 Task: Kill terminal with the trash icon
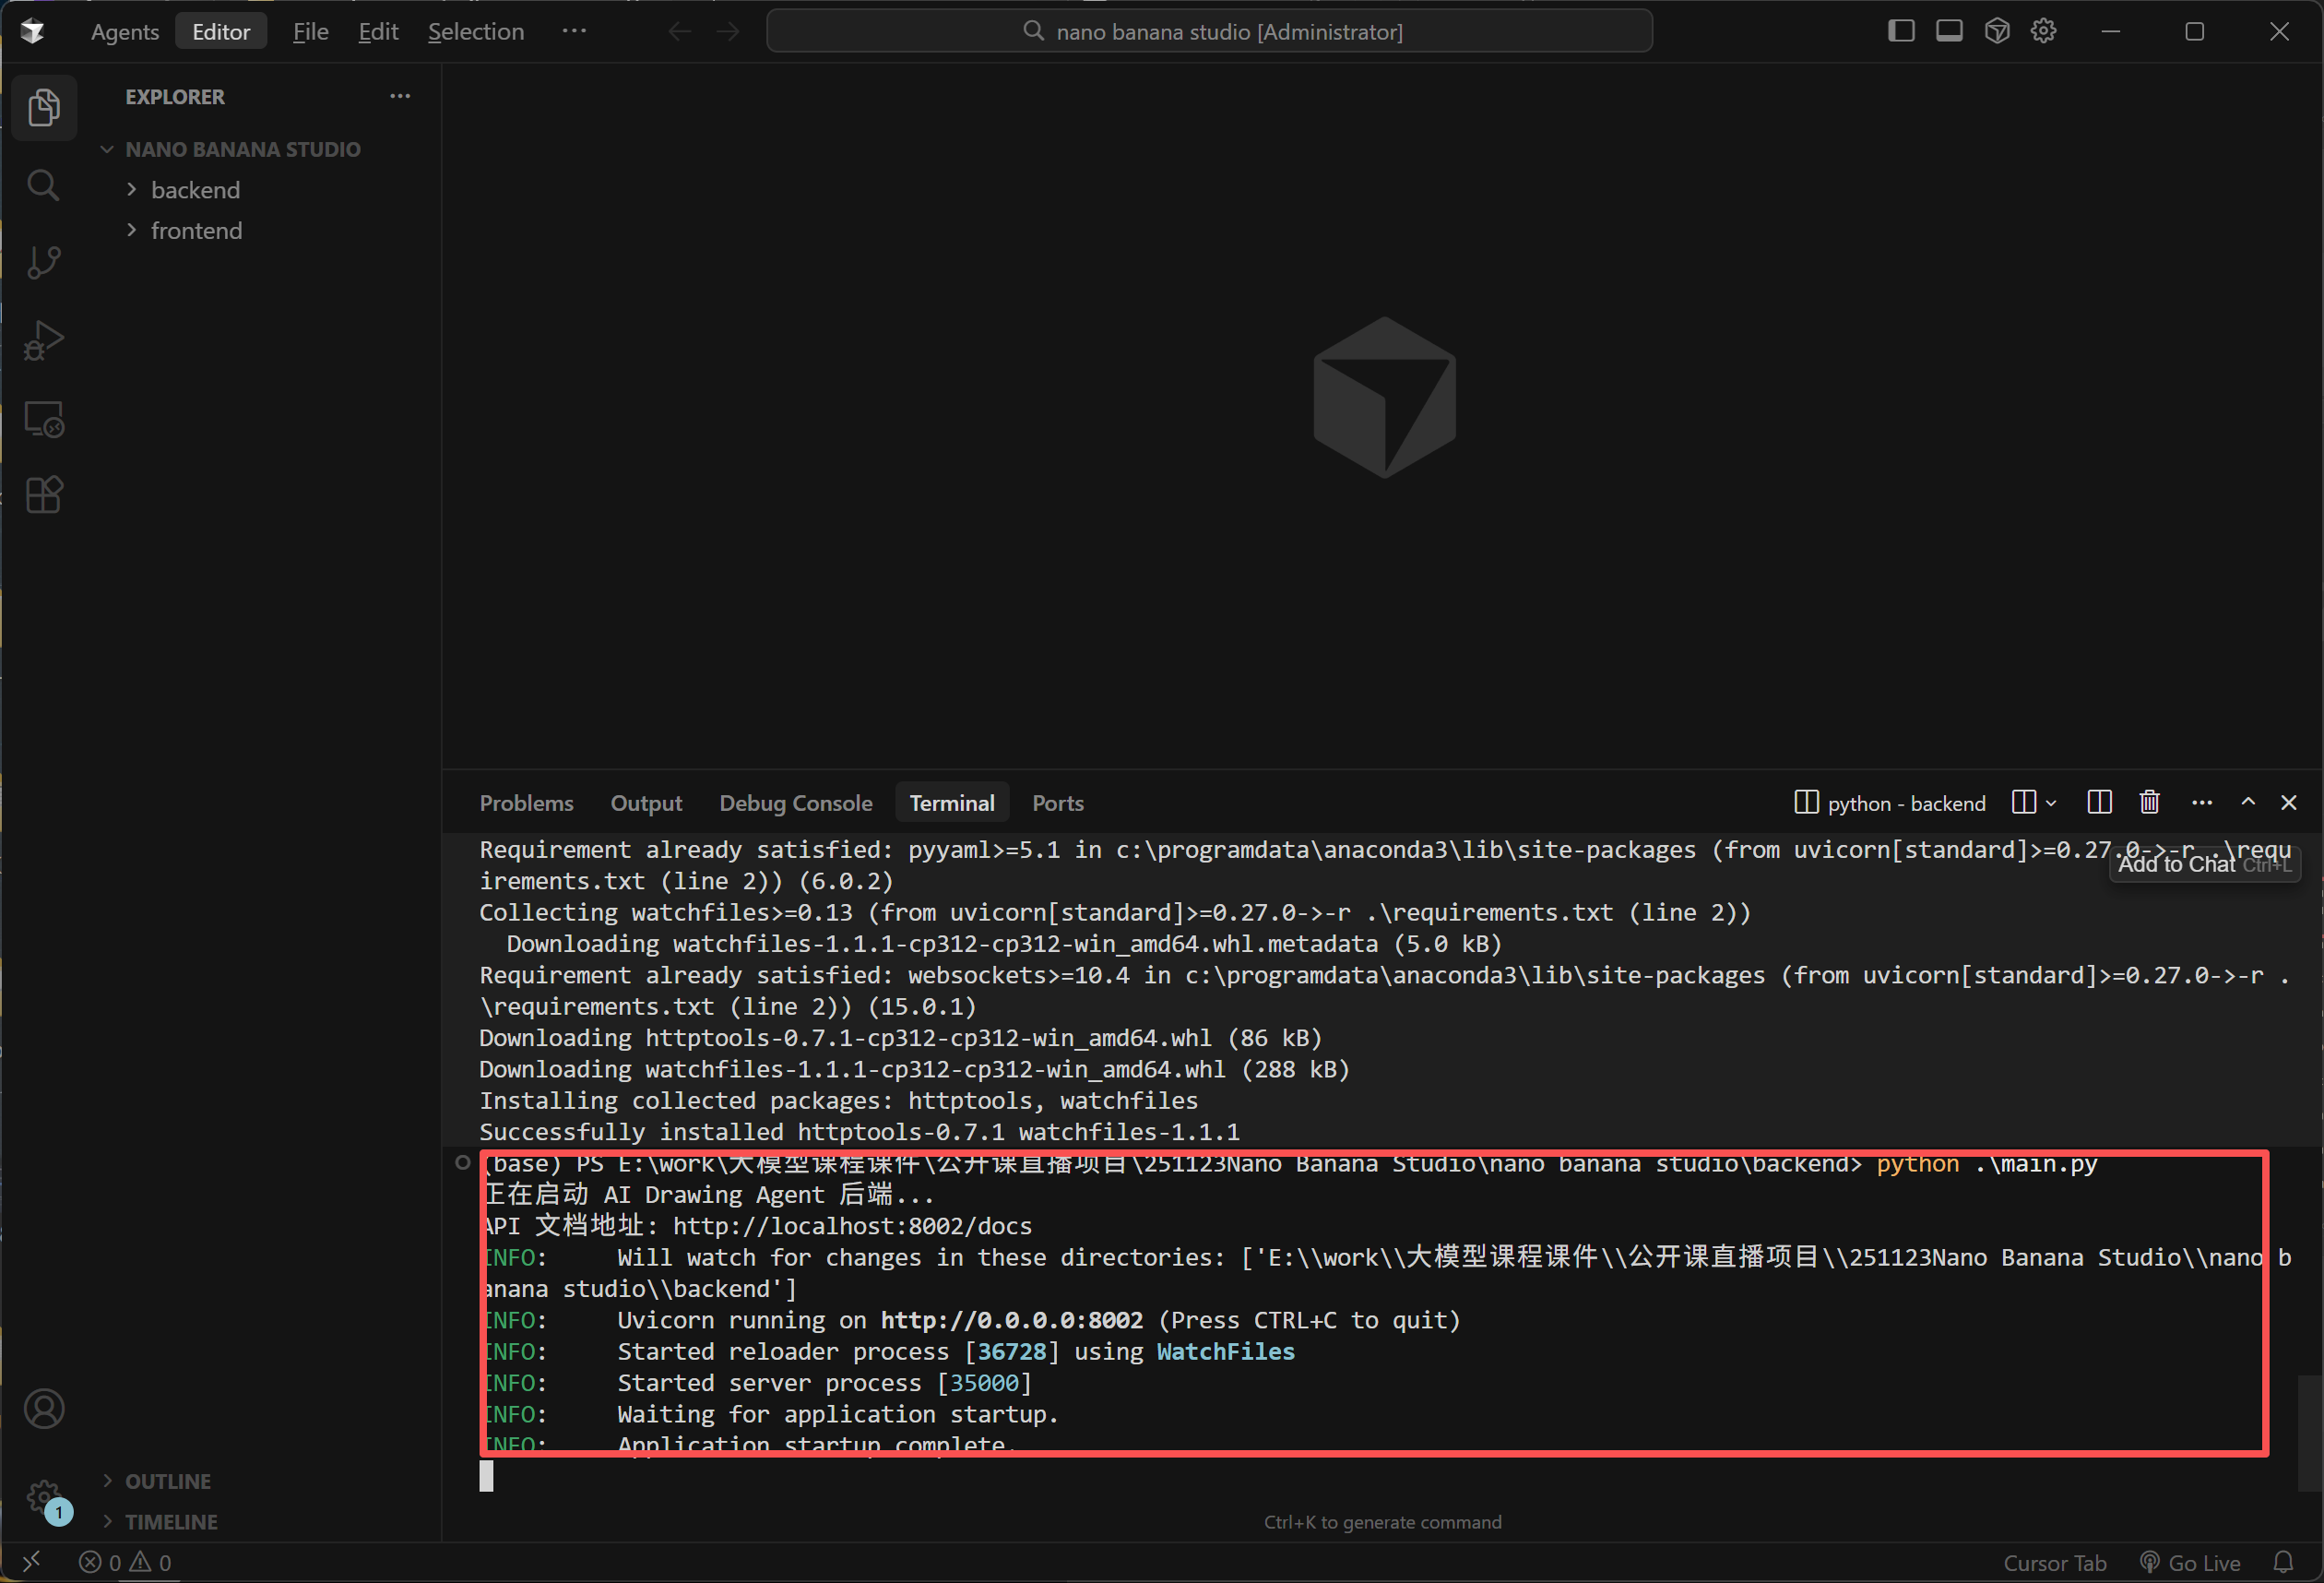coord(2149,802)
